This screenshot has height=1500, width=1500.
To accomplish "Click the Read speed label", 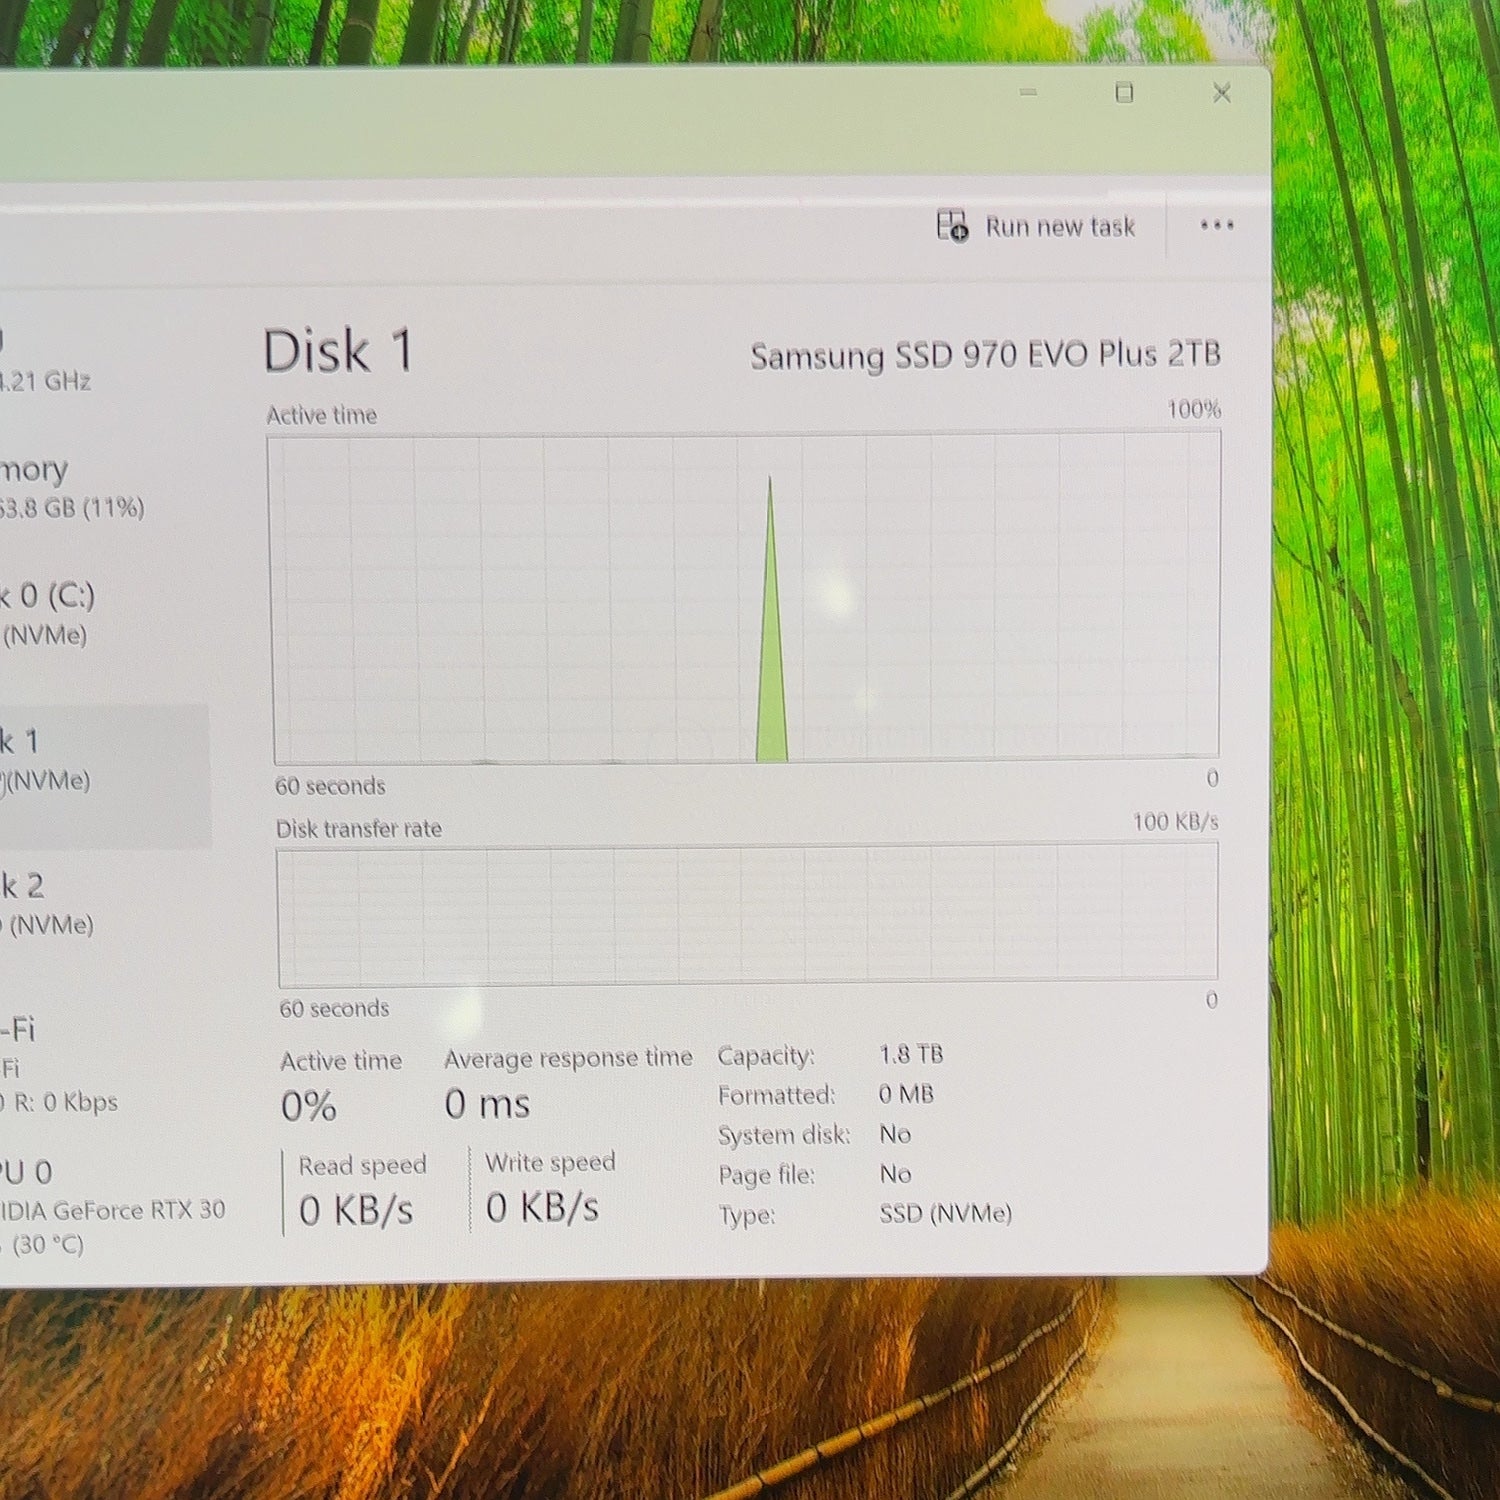I will tap(362, 1165).
